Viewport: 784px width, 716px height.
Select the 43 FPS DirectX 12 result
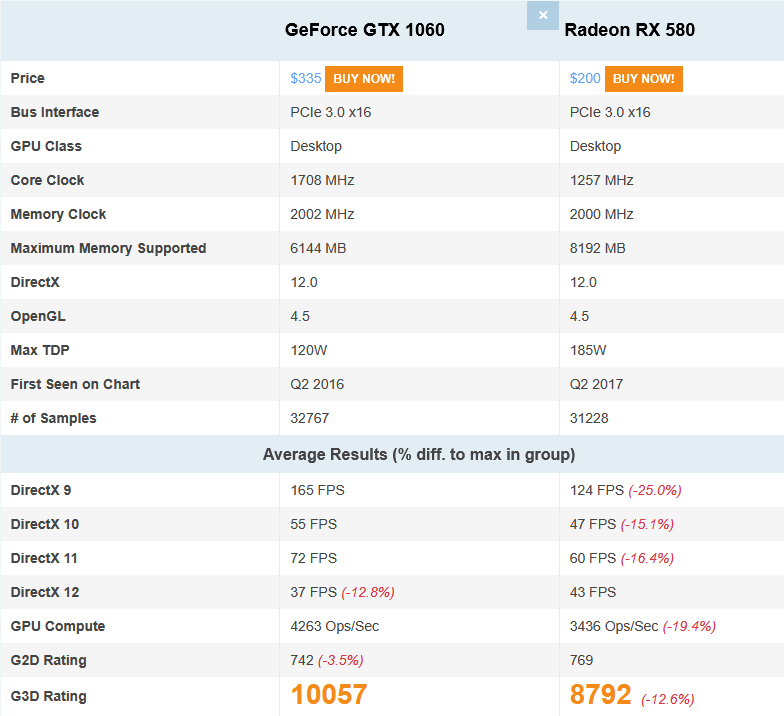coord(593,592)
